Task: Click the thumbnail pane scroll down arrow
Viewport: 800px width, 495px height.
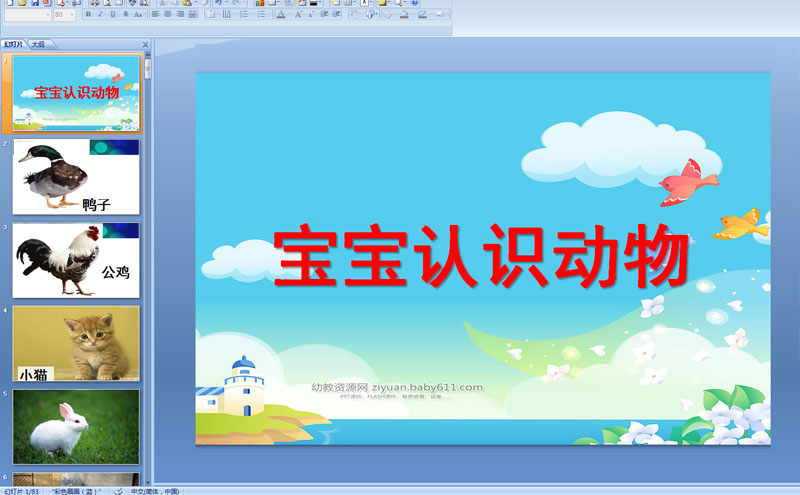Action: 148,482
